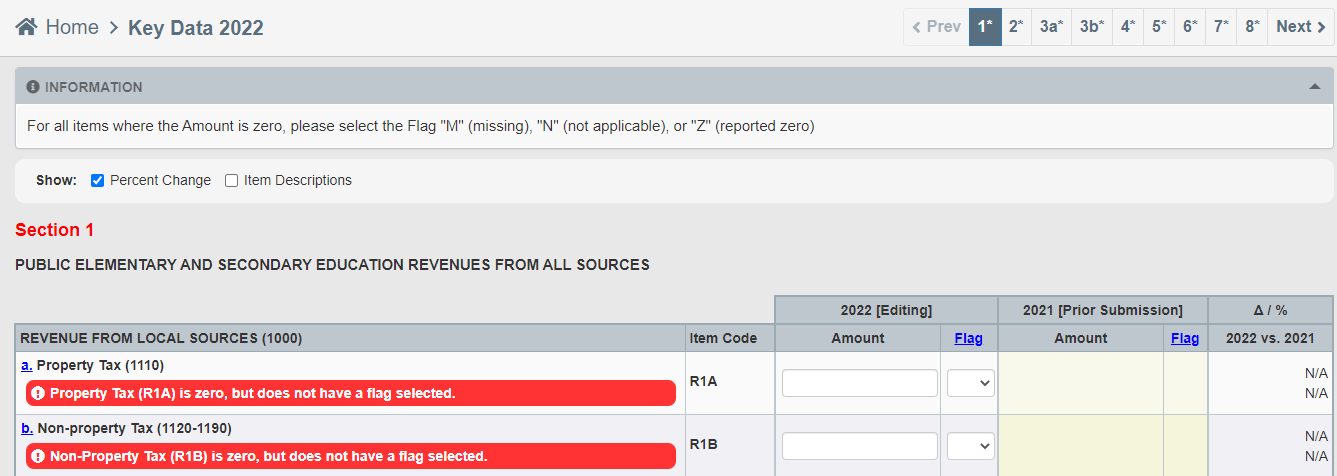Click the R1A amount input field
Viewport: 1337px width, 476px height.
pyautogui.click(x=860, y=383)
